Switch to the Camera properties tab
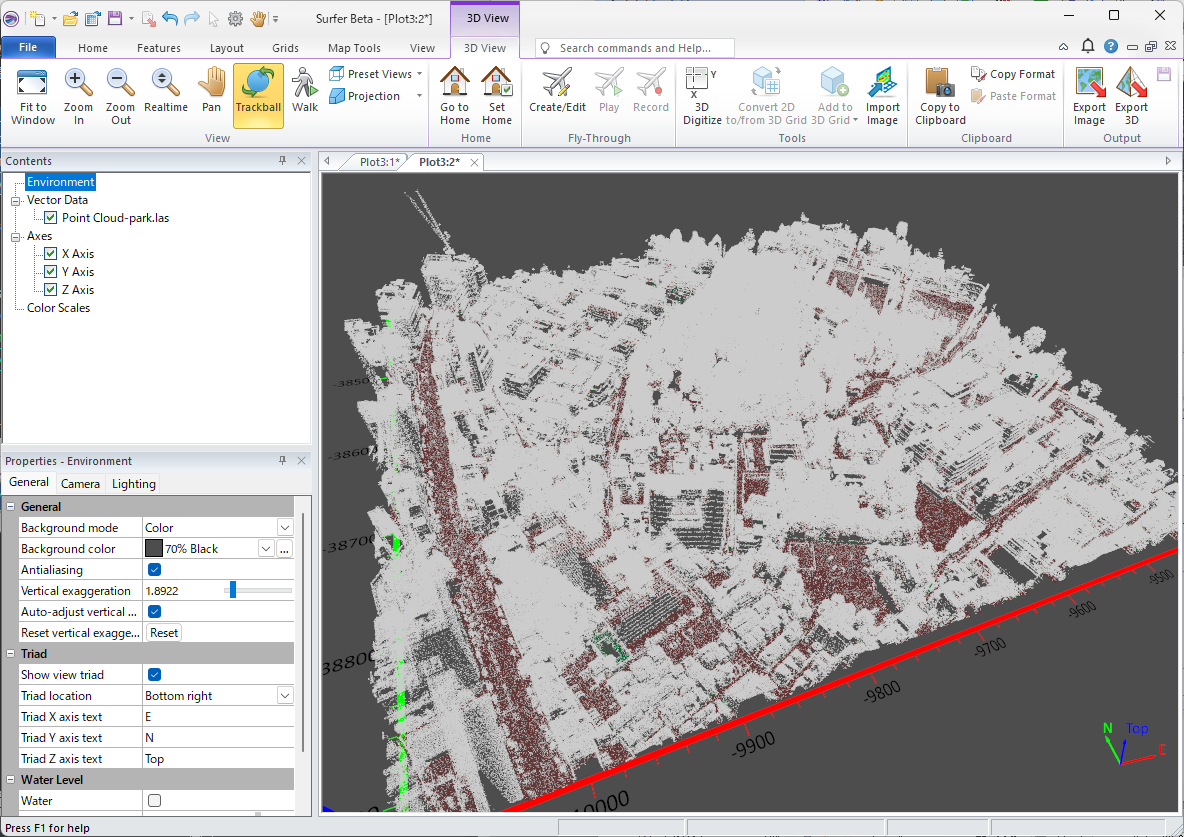This screenshot has height=837, width=1184. [80, 484]
